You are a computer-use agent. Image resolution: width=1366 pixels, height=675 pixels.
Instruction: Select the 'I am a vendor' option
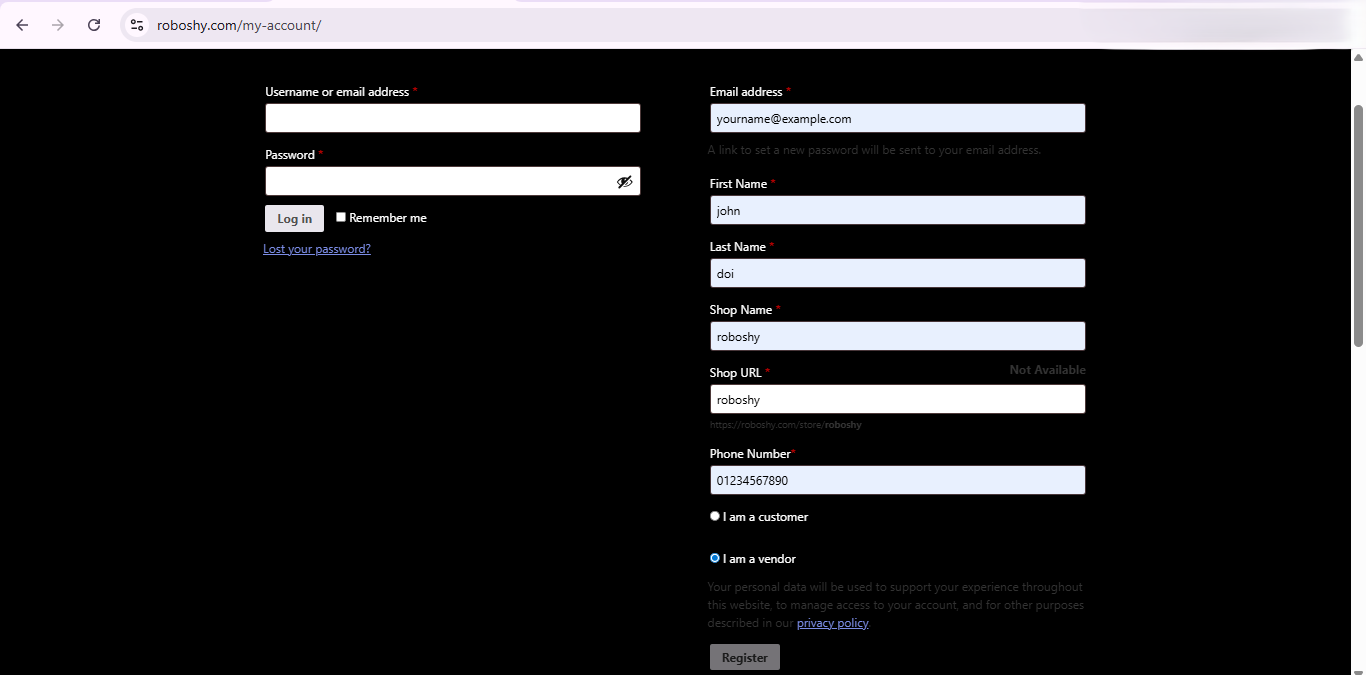tap(715, 558)
